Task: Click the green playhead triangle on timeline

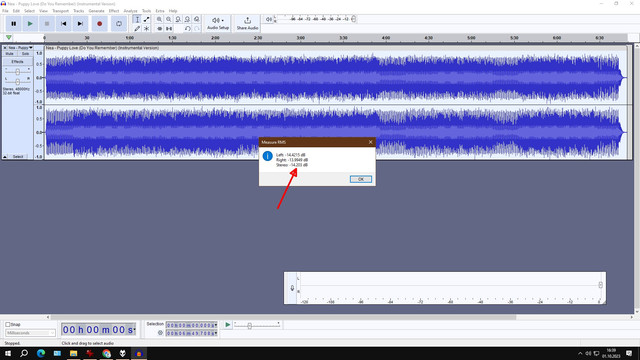Action: 9,38
